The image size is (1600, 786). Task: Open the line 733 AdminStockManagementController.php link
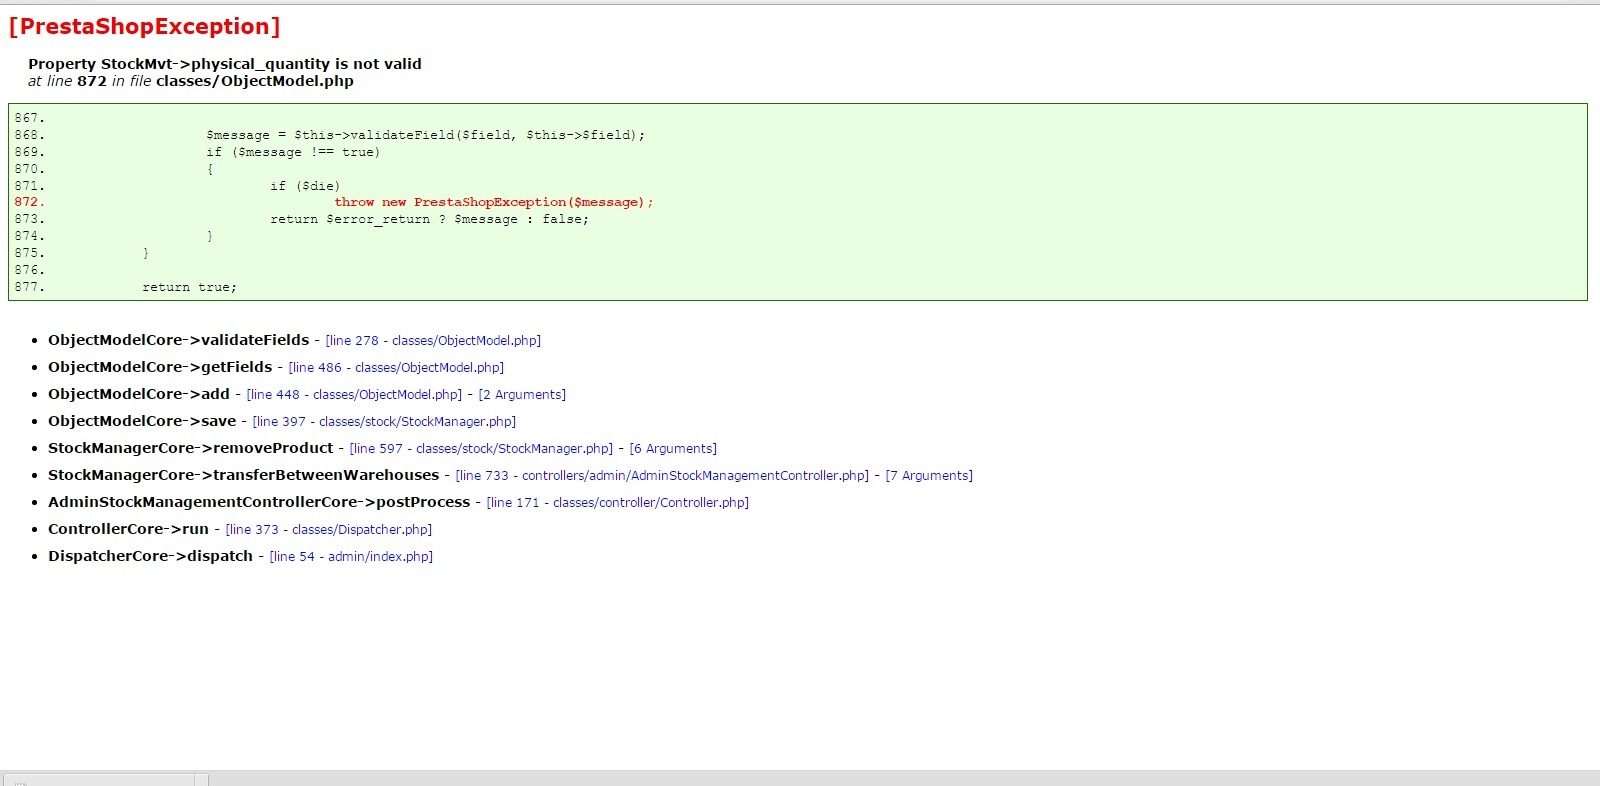pos(662,476)
